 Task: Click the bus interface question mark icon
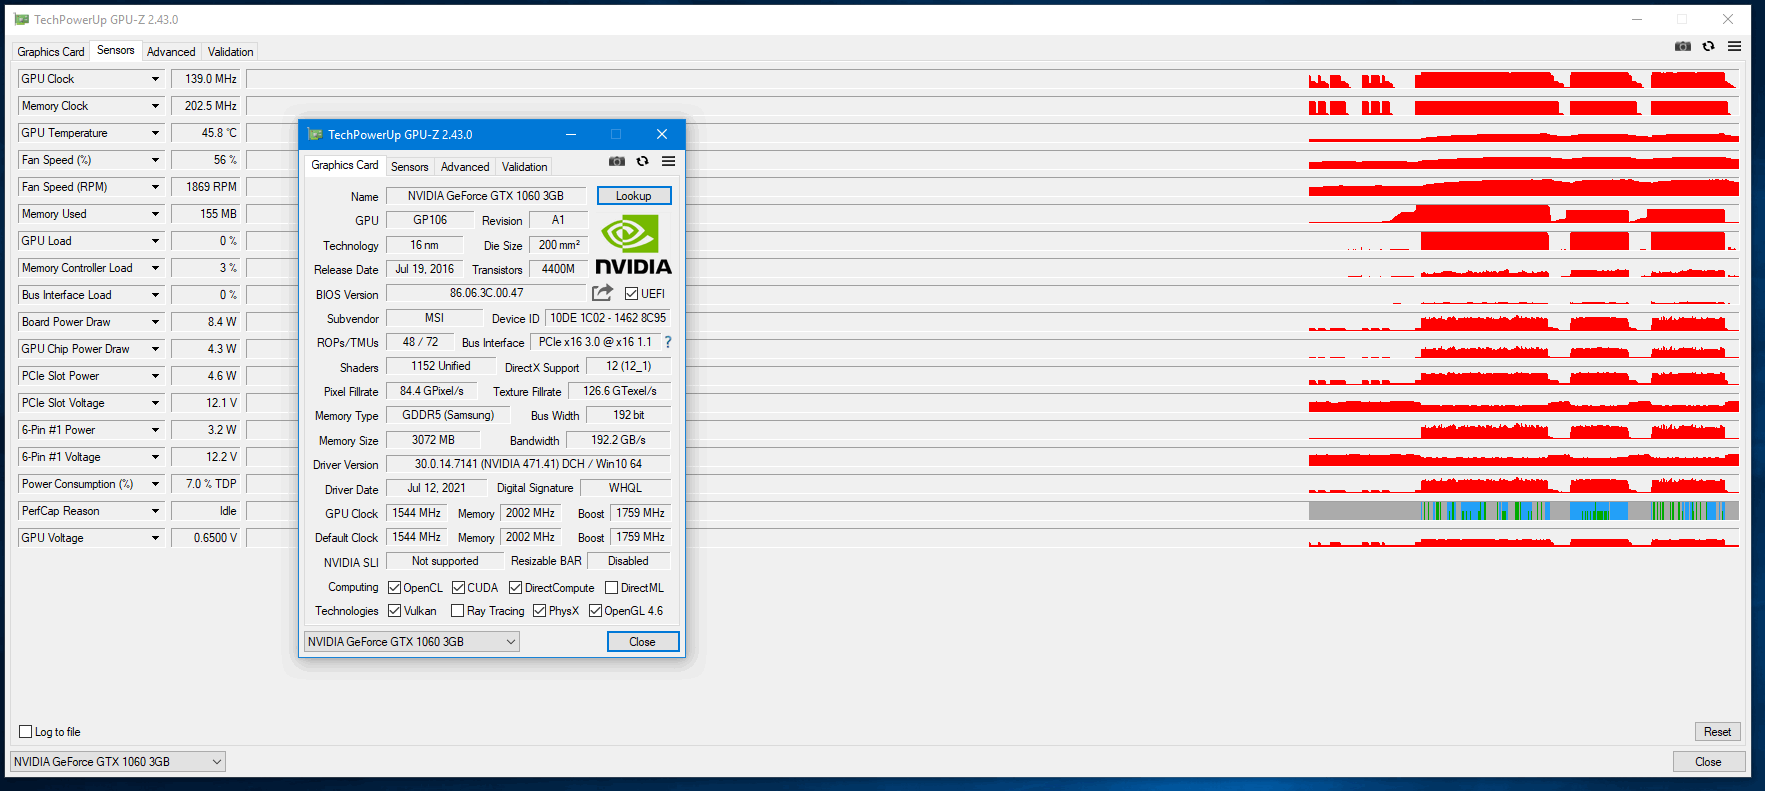[x=668, y=342]
